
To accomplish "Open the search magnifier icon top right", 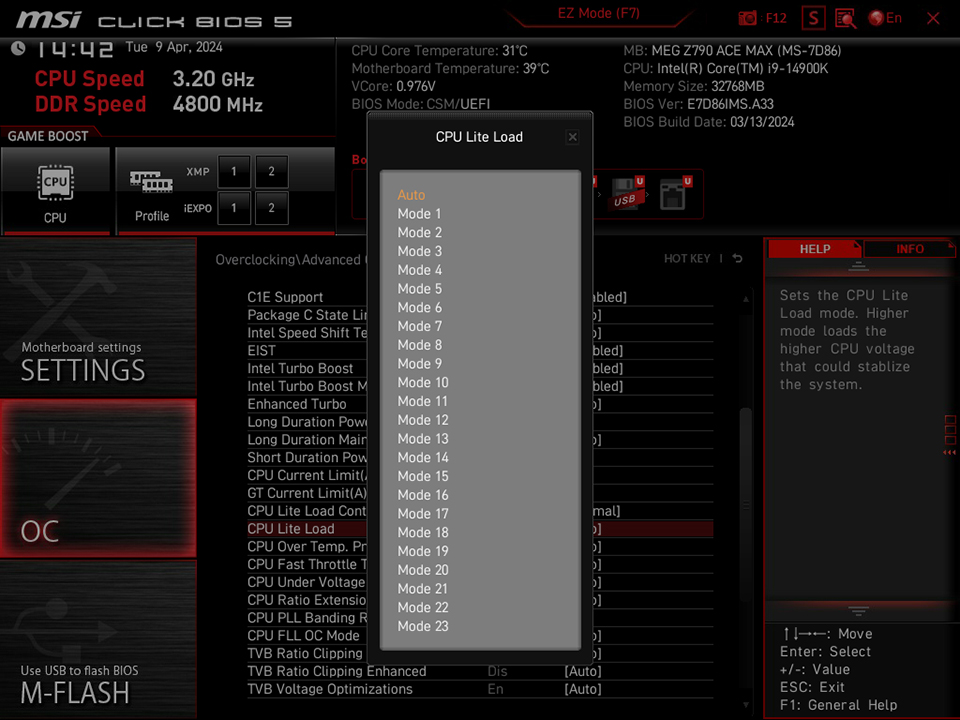I will tap(846, 18).
